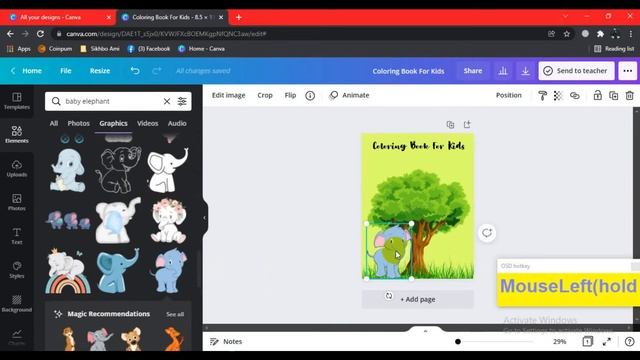Click the duplicate element icon
This screenshot has width=640, height=360.
pyautogui.click(x=613, y=96)
